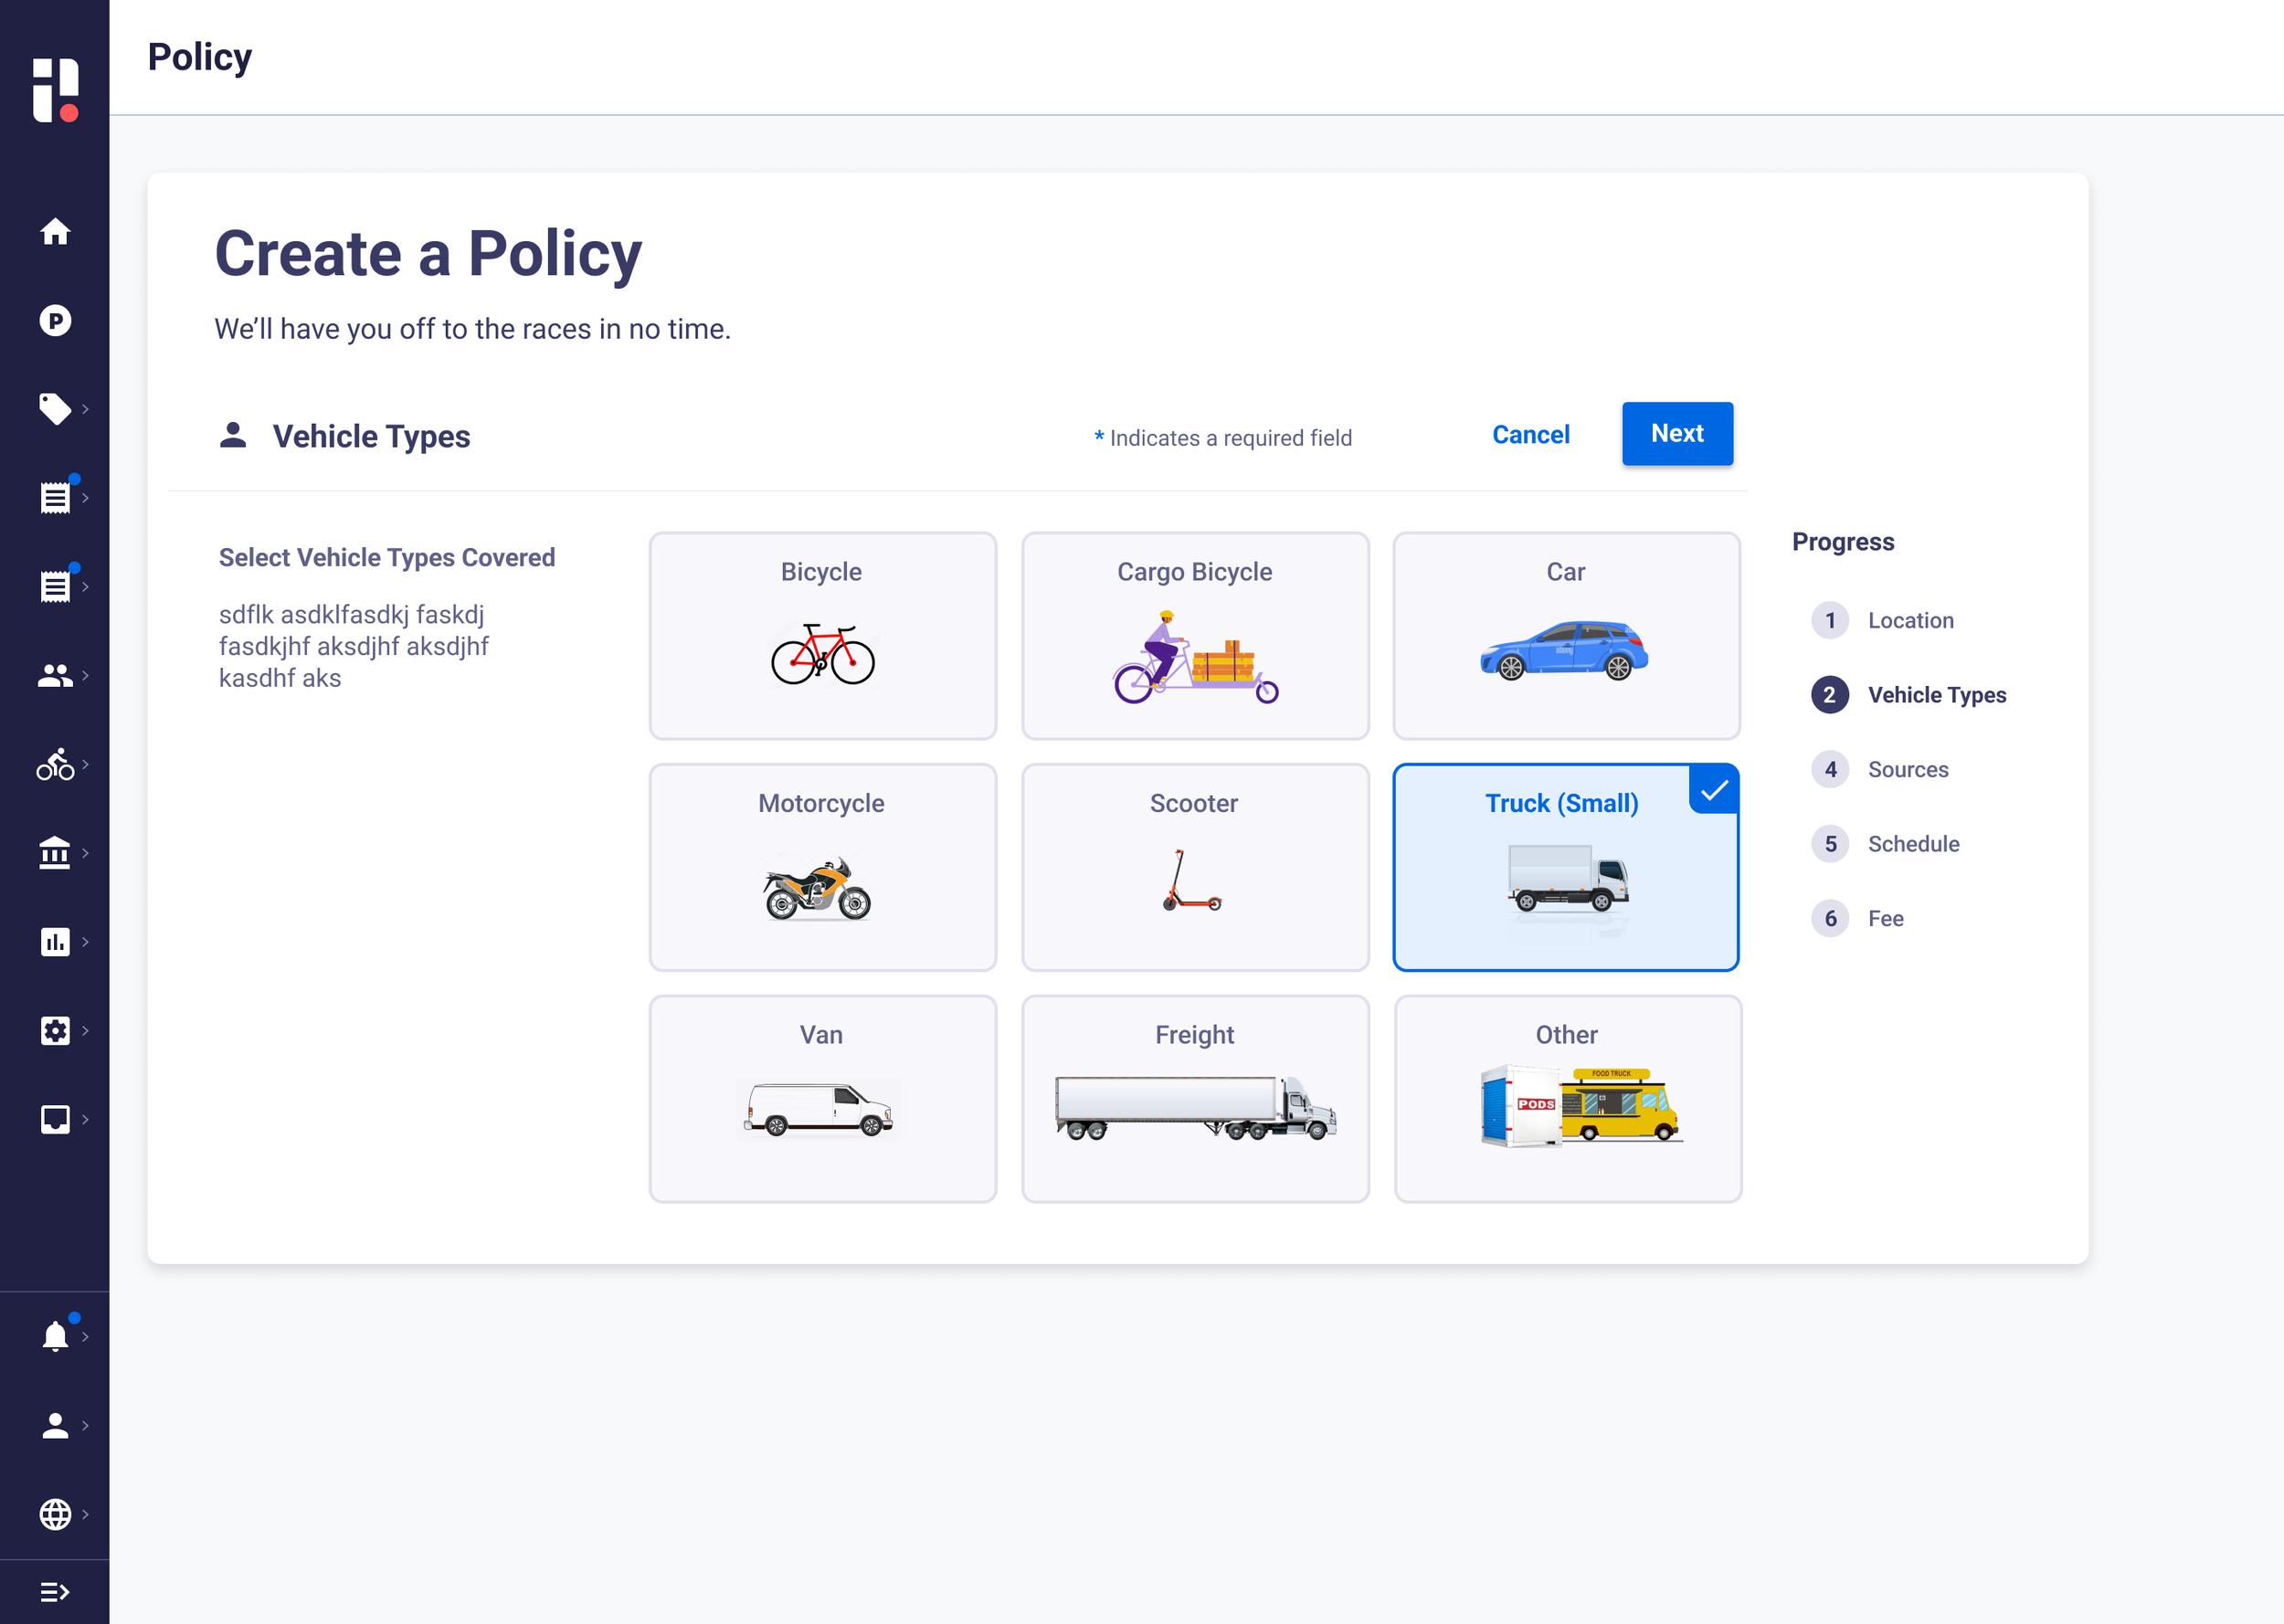
Task: Select the Cargo Bicycle vehicle card
Action: [x=1194, y=636]
